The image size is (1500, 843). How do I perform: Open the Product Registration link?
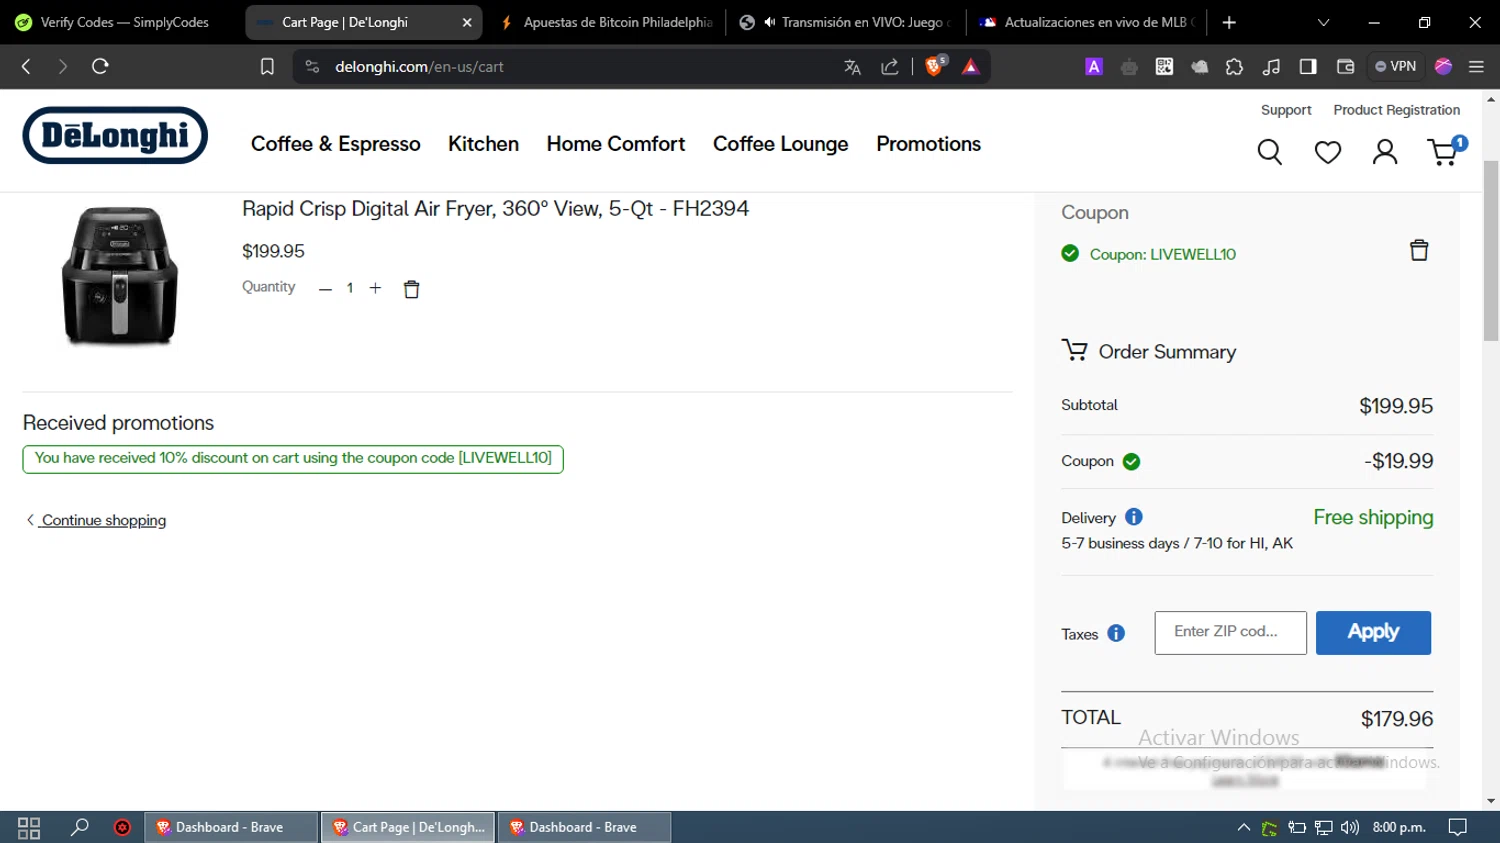coord(1396,110)
